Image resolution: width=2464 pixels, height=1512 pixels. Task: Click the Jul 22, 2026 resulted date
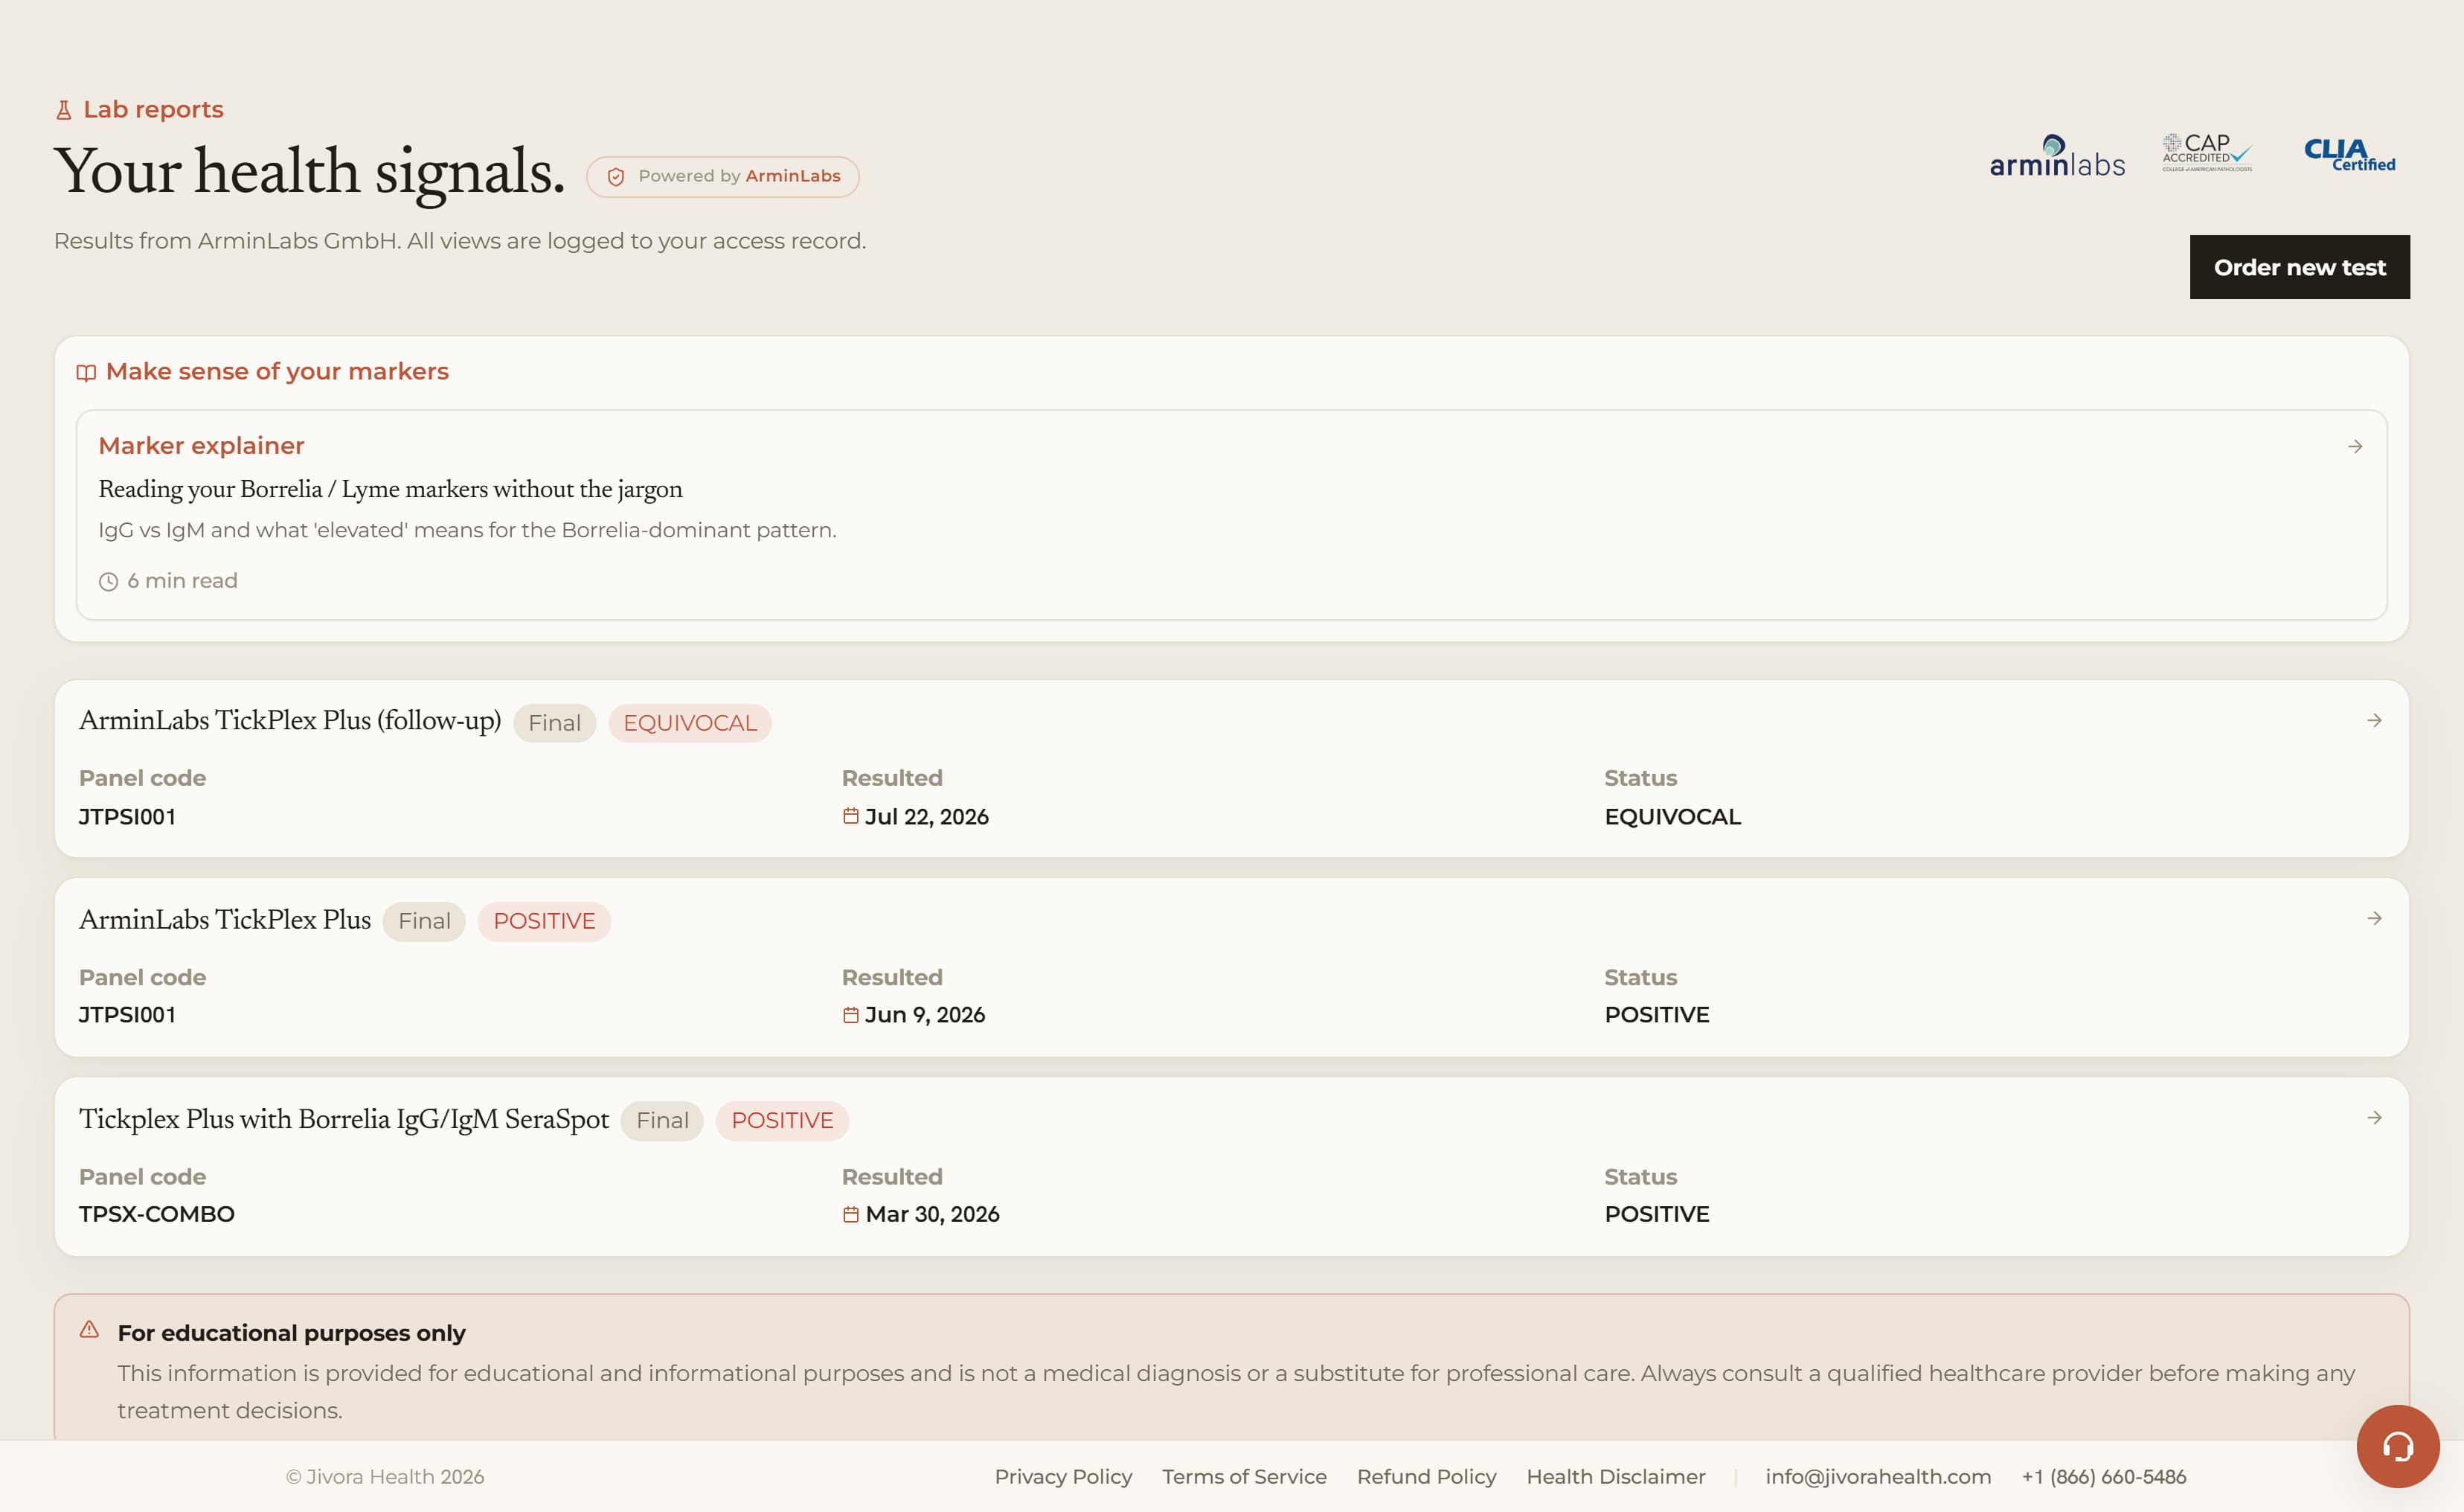(x=926, y=817)
